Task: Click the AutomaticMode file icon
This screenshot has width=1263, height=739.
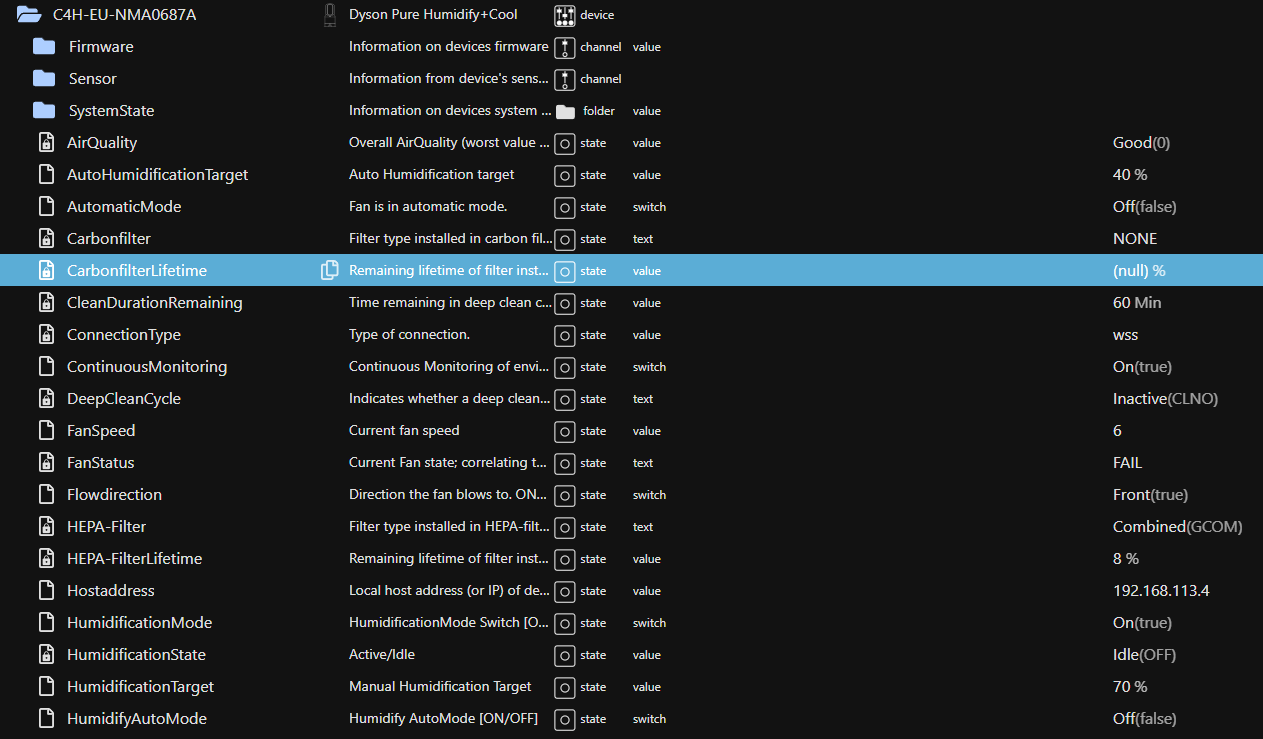Action: point(46,207)
